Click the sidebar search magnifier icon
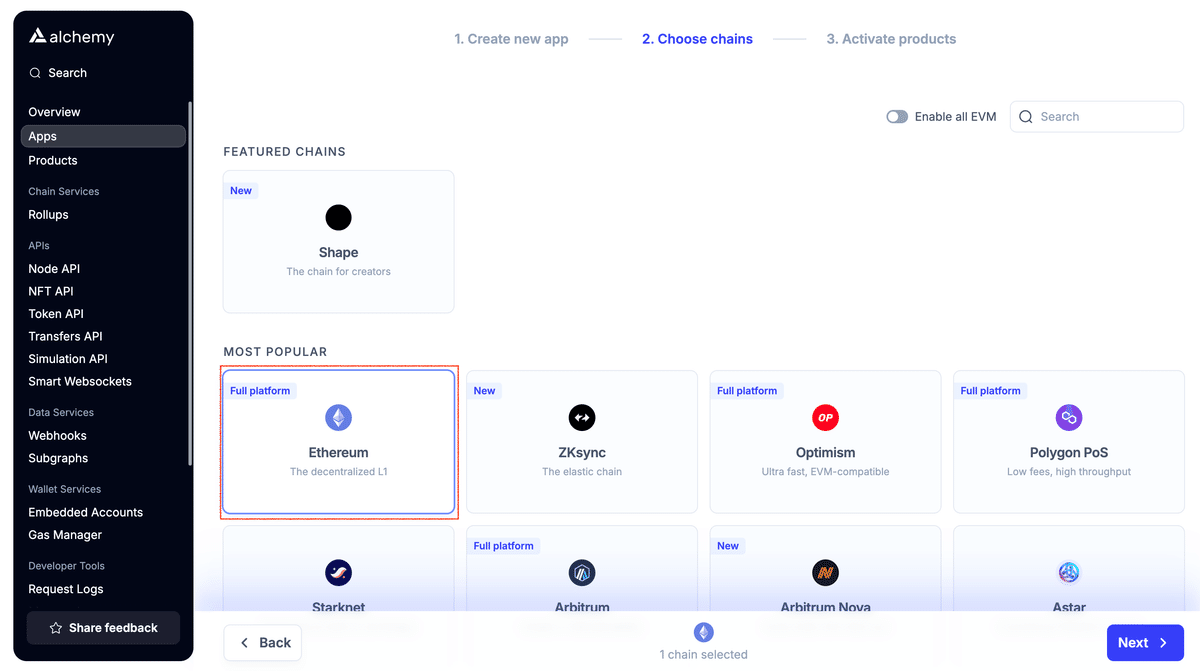This screenshot has width=1200, height=671. coord(35,73)
